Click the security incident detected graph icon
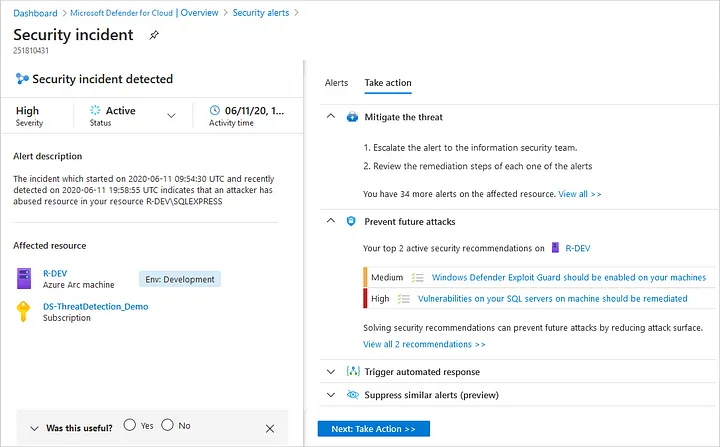 (22, 79)
